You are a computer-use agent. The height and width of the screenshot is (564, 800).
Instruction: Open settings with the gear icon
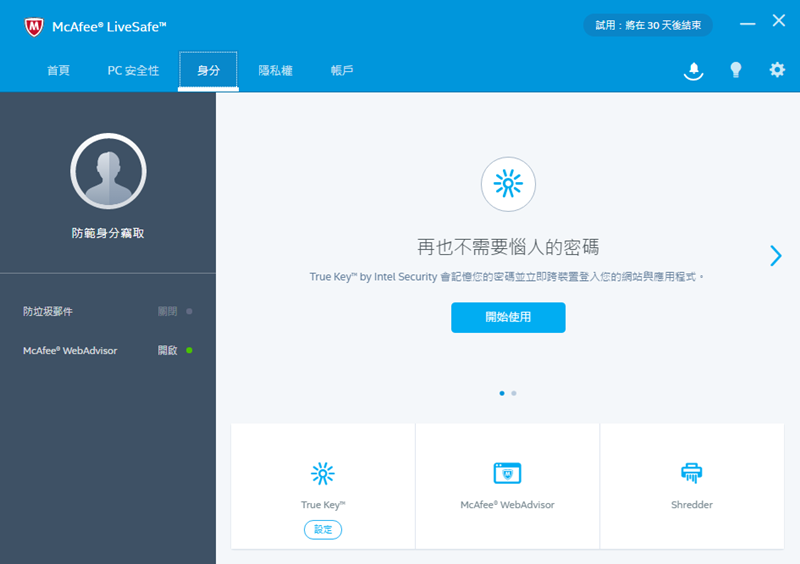tap(777, 69)
